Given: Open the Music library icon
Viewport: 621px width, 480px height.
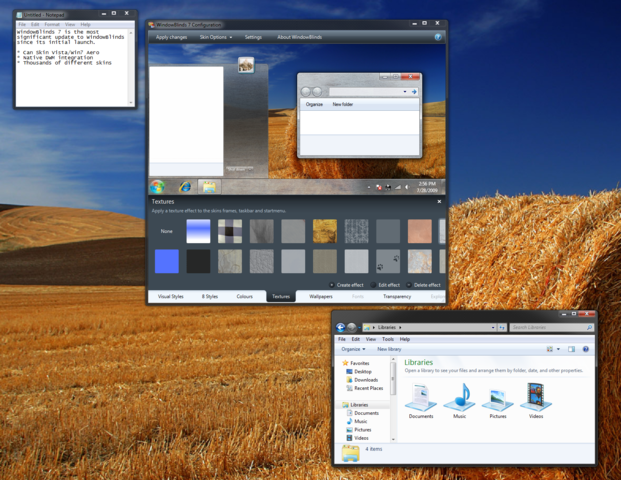Looking at the screenshot, I should pyautogui.click(x=459, y=400).
